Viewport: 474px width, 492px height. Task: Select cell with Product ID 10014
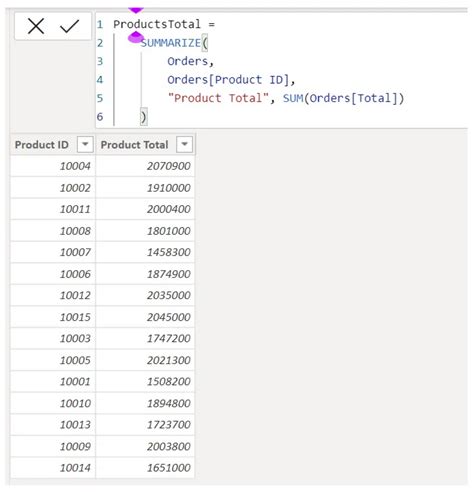tap(53, 468)
